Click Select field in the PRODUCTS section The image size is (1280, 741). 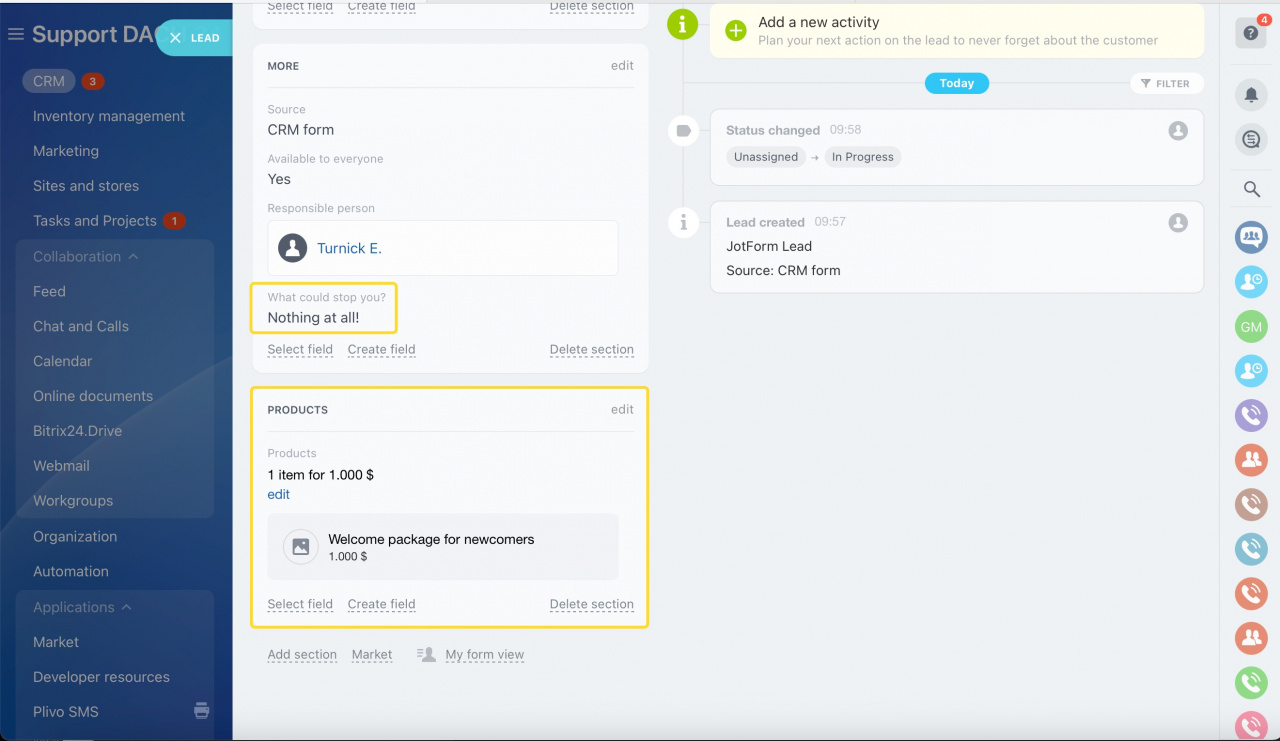(x=300, y=604)
